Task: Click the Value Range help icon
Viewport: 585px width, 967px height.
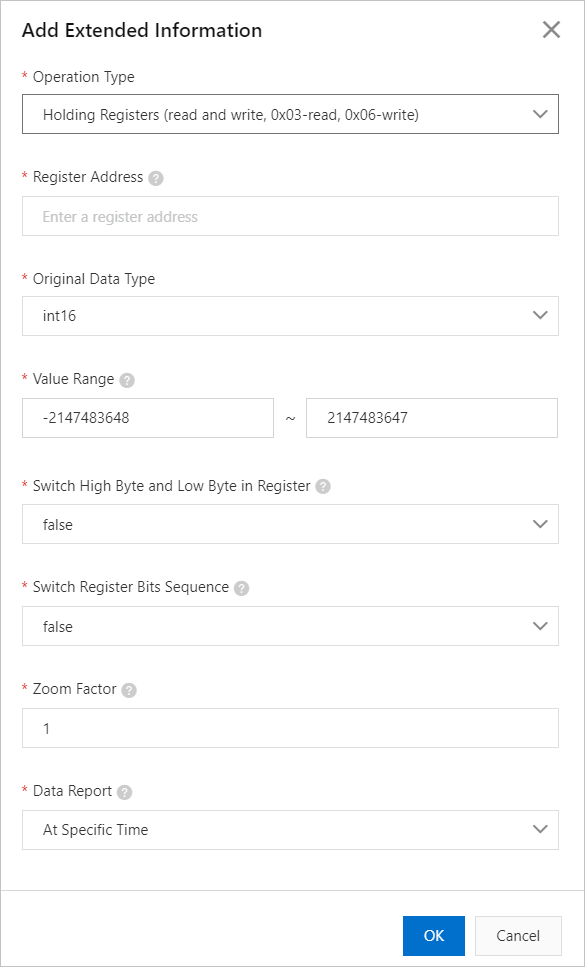Action: 127,380
